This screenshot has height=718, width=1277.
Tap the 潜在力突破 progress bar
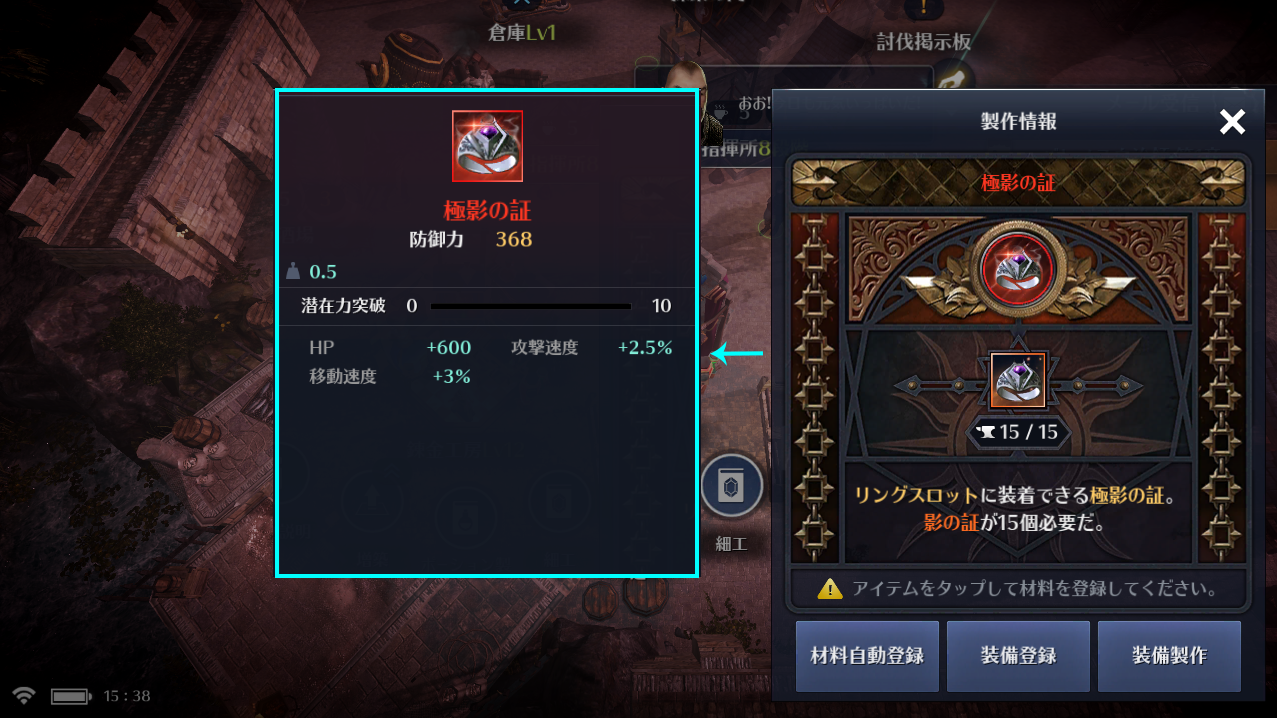(x=531, y=306)
